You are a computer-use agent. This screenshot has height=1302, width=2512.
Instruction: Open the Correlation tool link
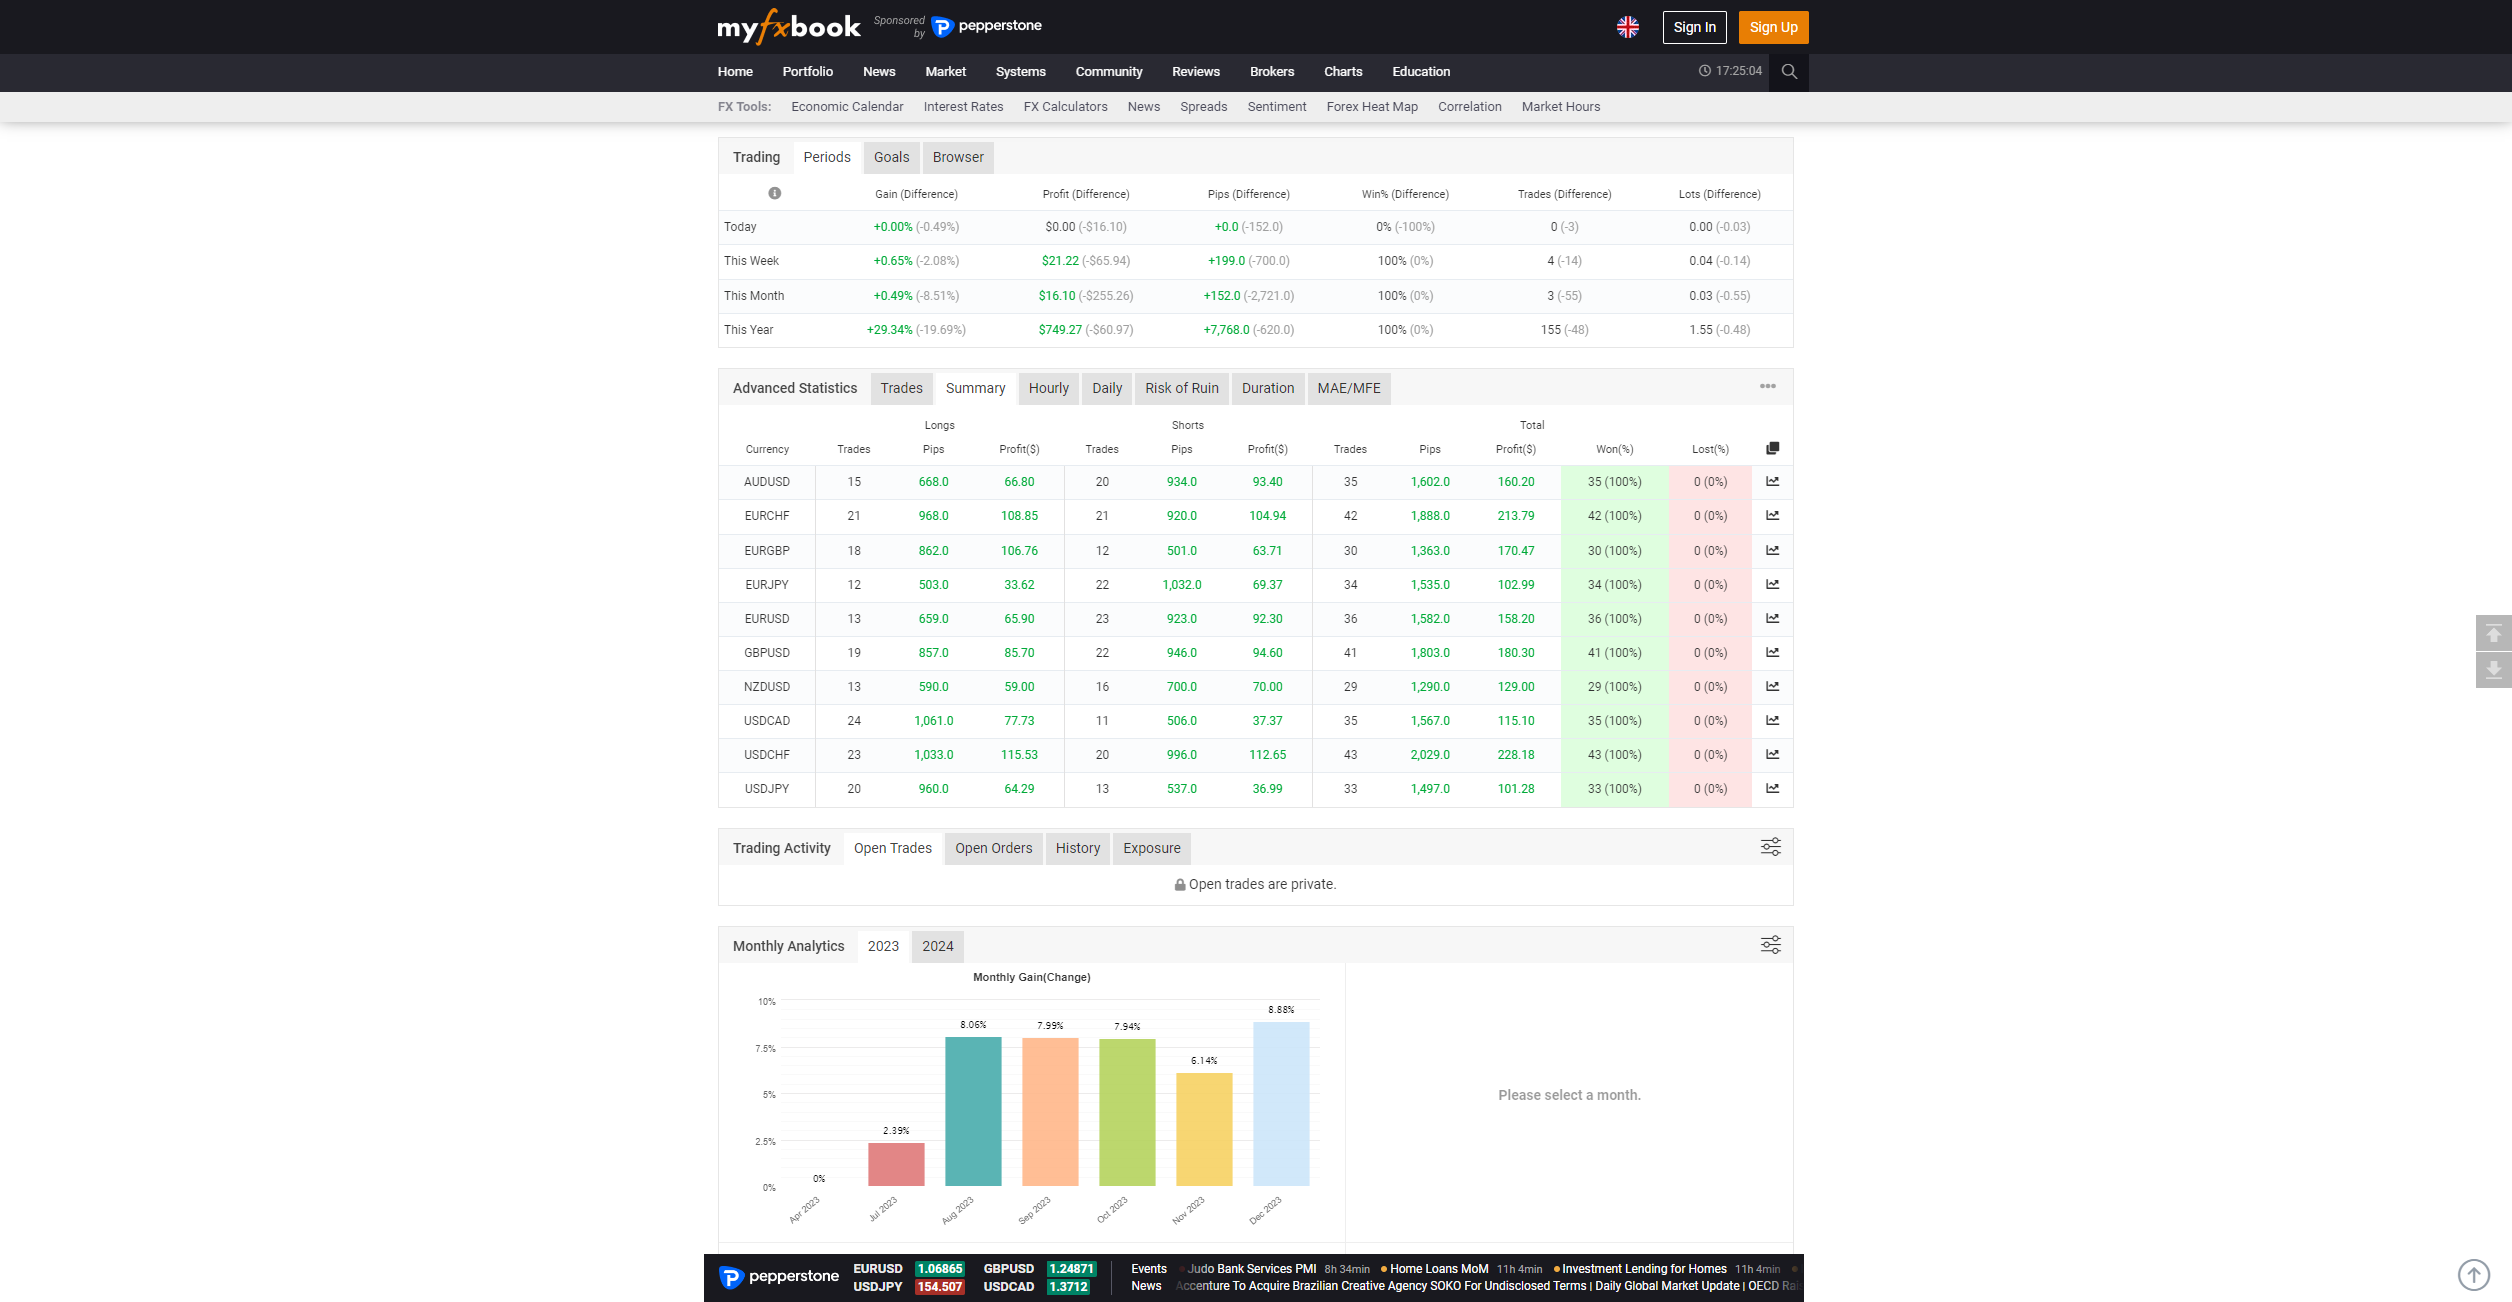click(x=1469, y=107)
